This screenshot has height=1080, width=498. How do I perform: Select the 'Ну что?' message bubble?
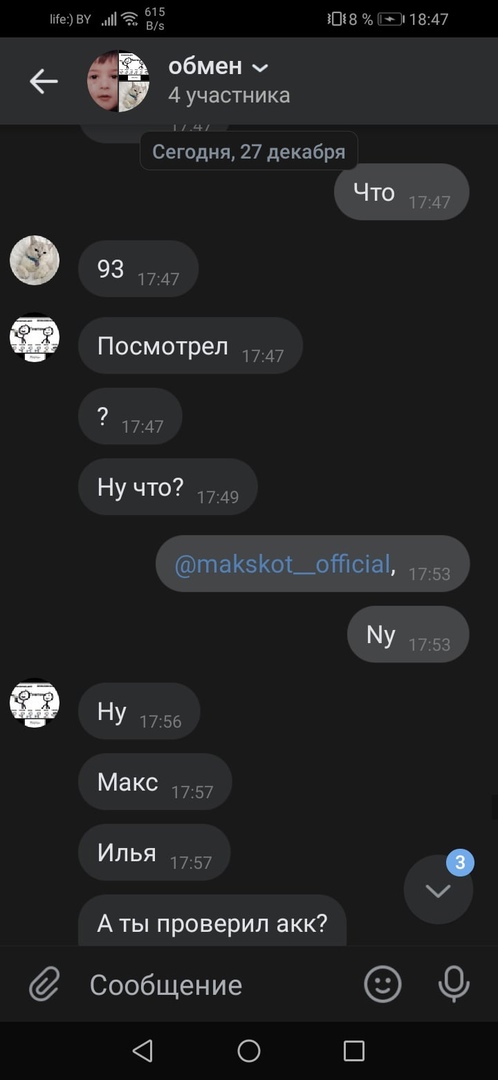(167, 487)
